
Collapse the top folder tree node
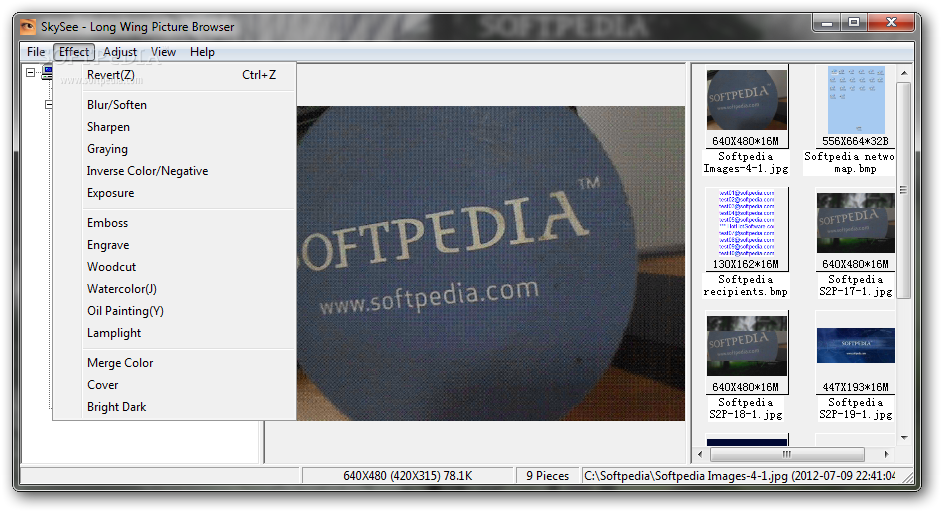click(31, 73)
